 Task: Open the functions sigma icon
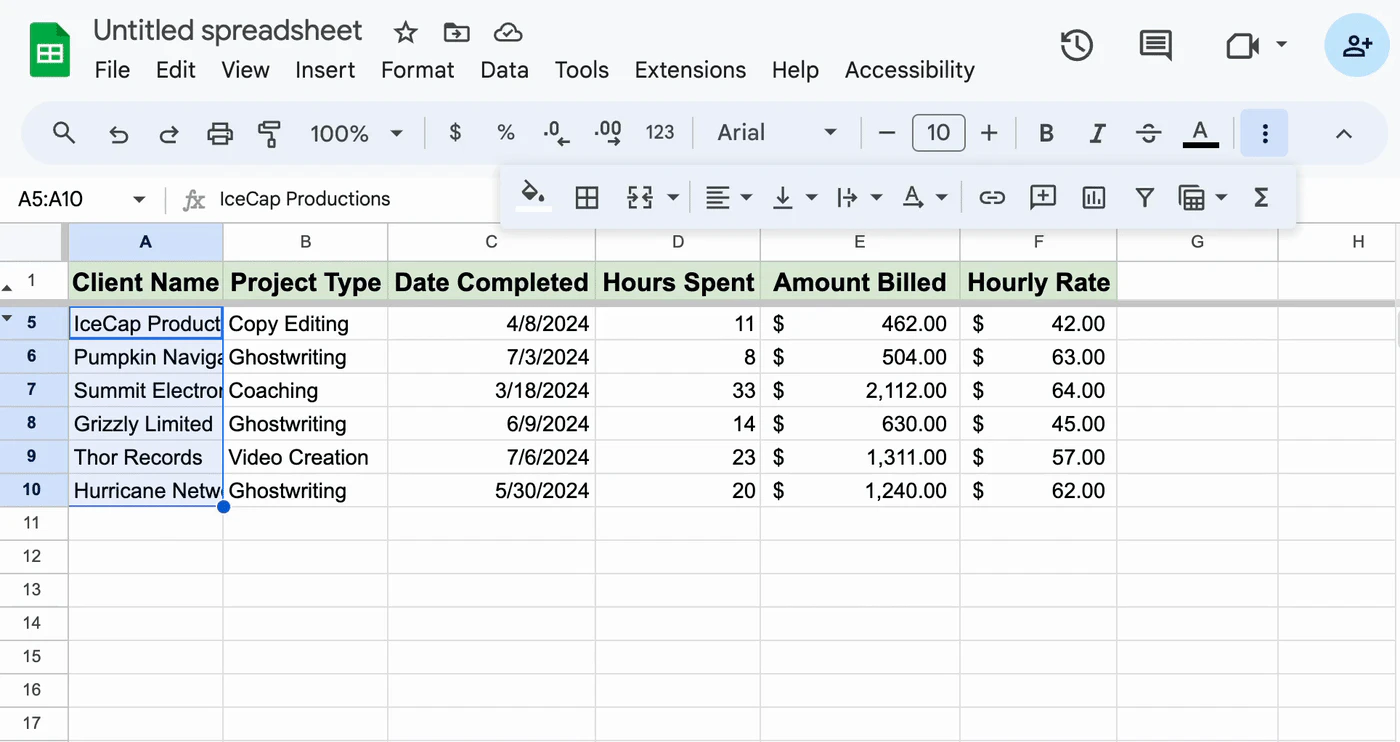point(1261,198)
